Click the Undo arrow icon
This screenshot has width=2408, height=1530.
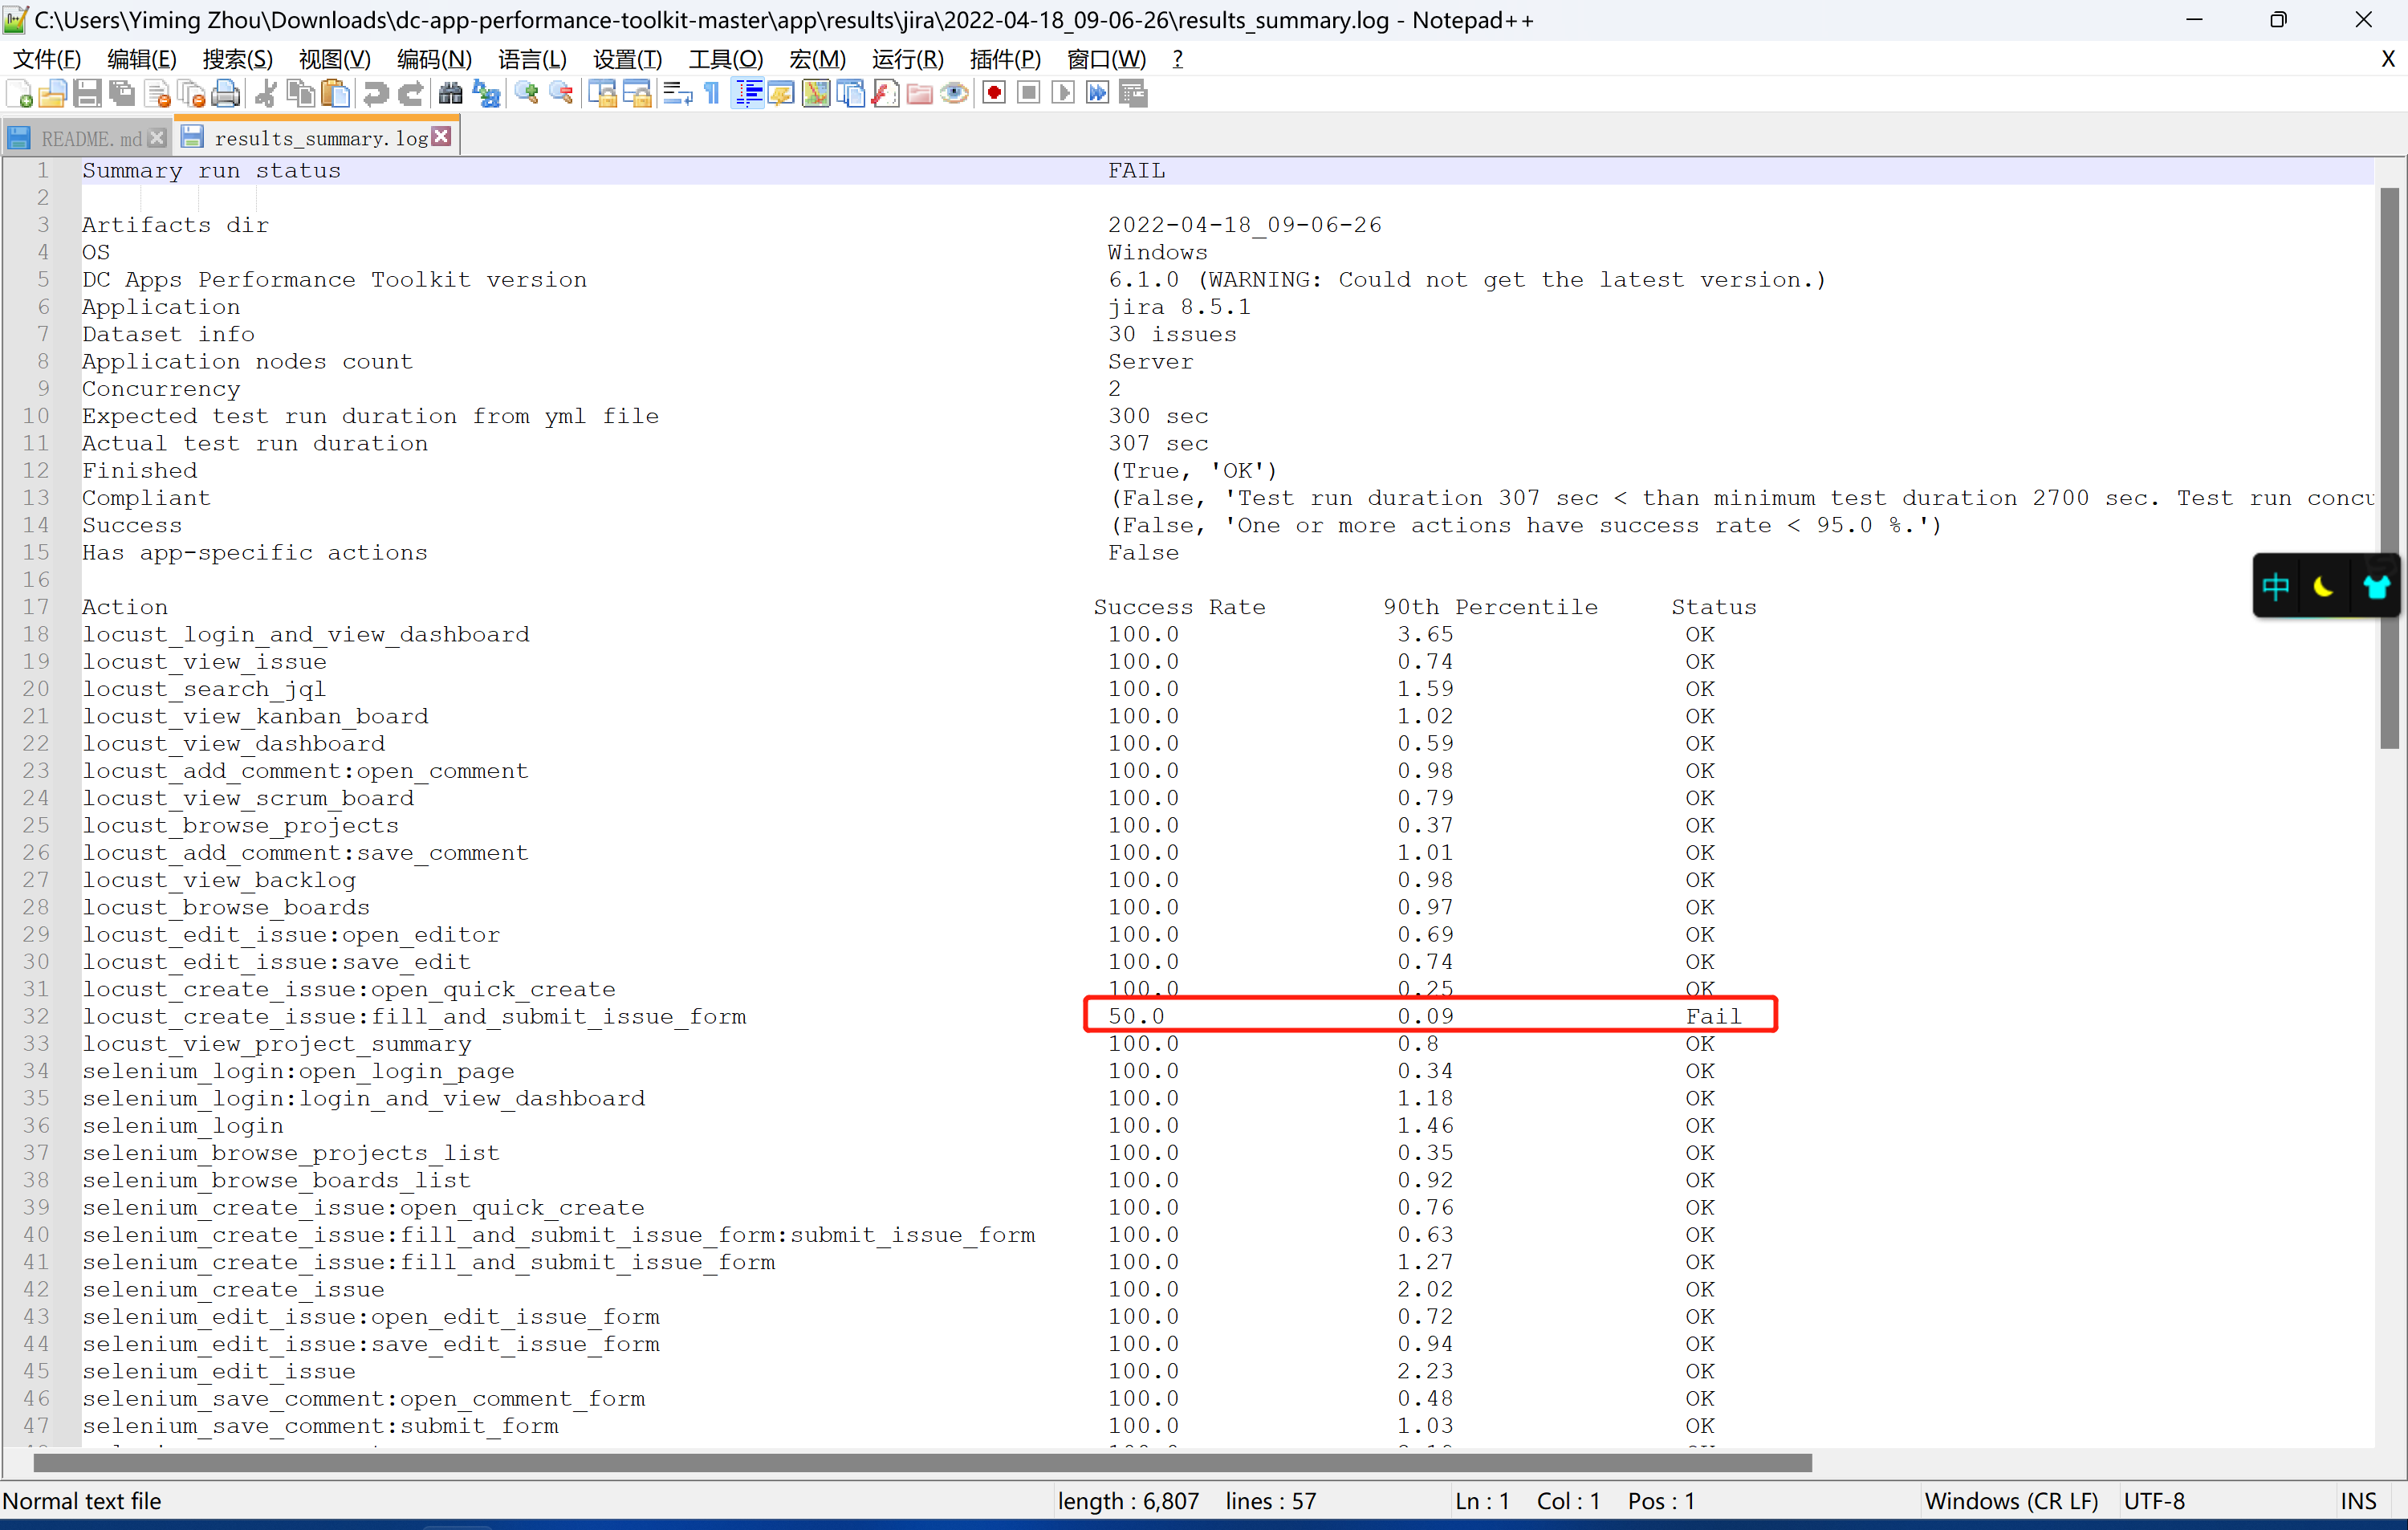(376, 94)
